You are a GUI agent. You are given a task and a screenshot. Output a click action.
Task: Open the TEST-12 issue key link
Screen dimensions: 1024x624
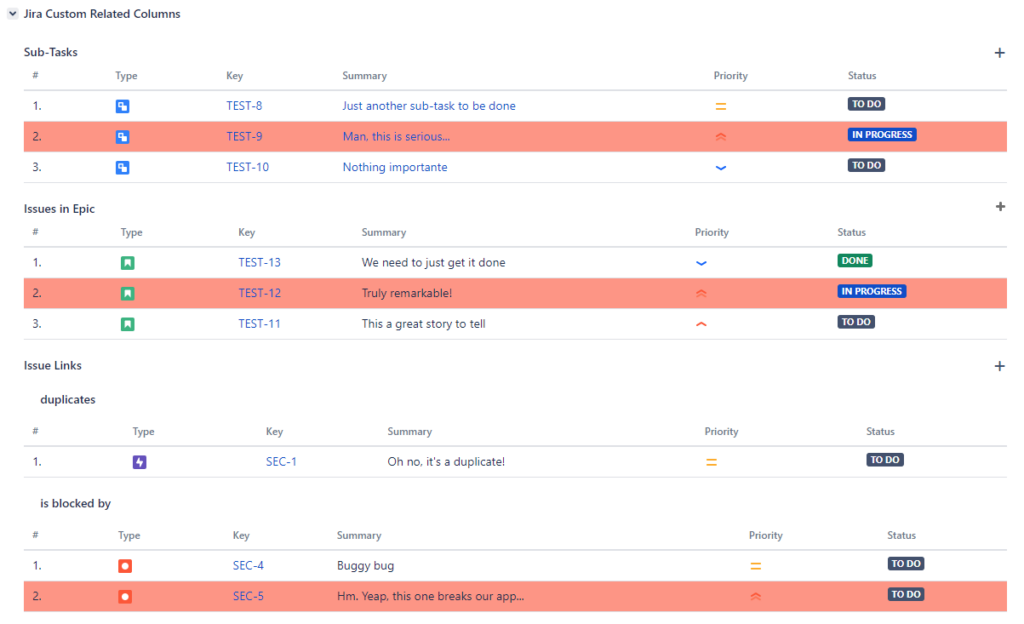point(259,293)
